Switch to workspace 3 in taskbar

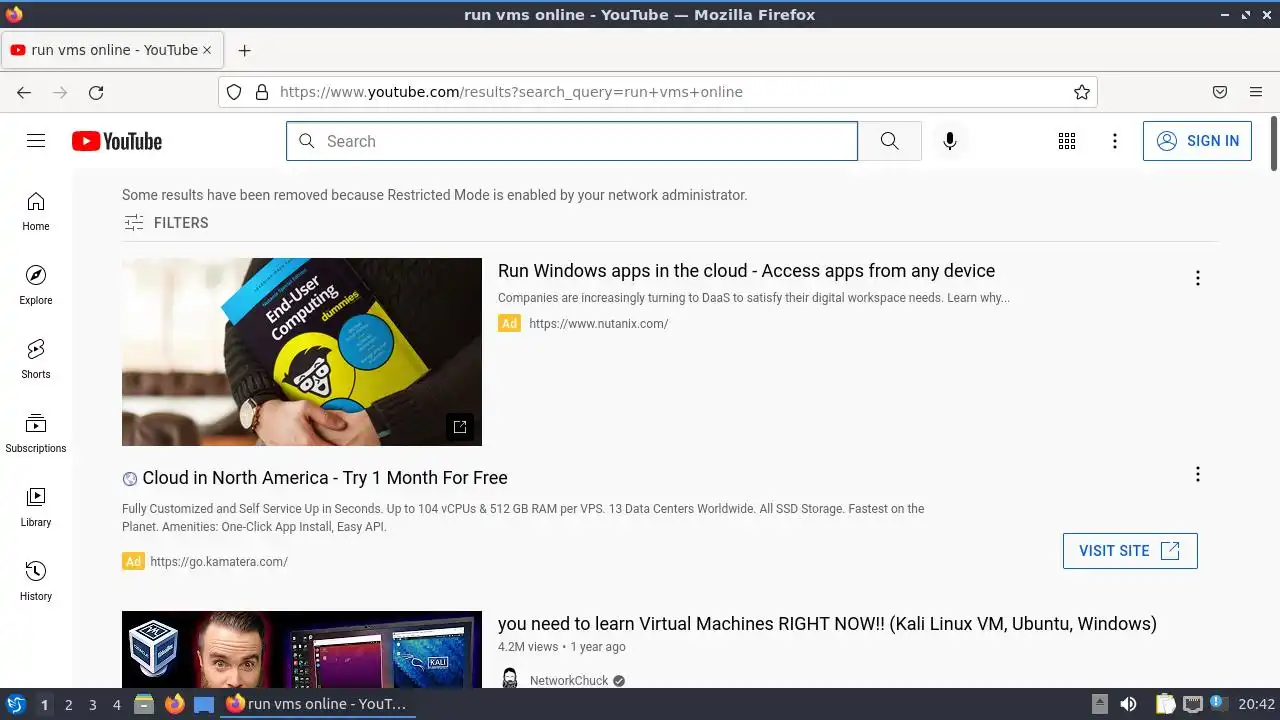tap(92, 705)
